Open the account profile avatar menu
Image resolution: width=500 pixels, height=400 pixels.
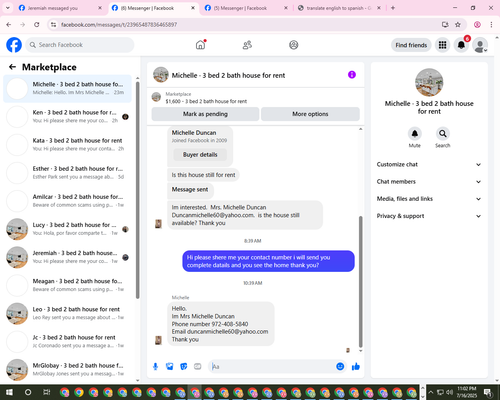coord(480,45)
